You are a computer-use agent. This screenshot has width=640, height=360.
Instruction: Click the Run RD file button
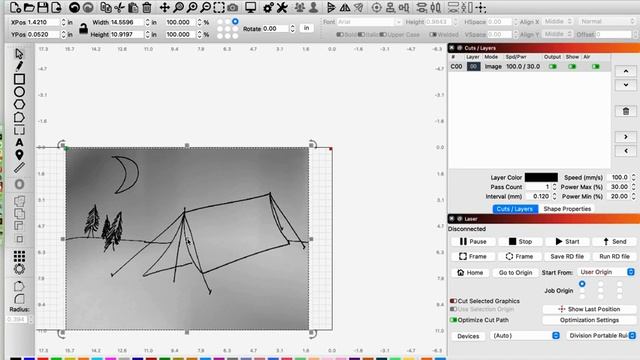[614, 256]
